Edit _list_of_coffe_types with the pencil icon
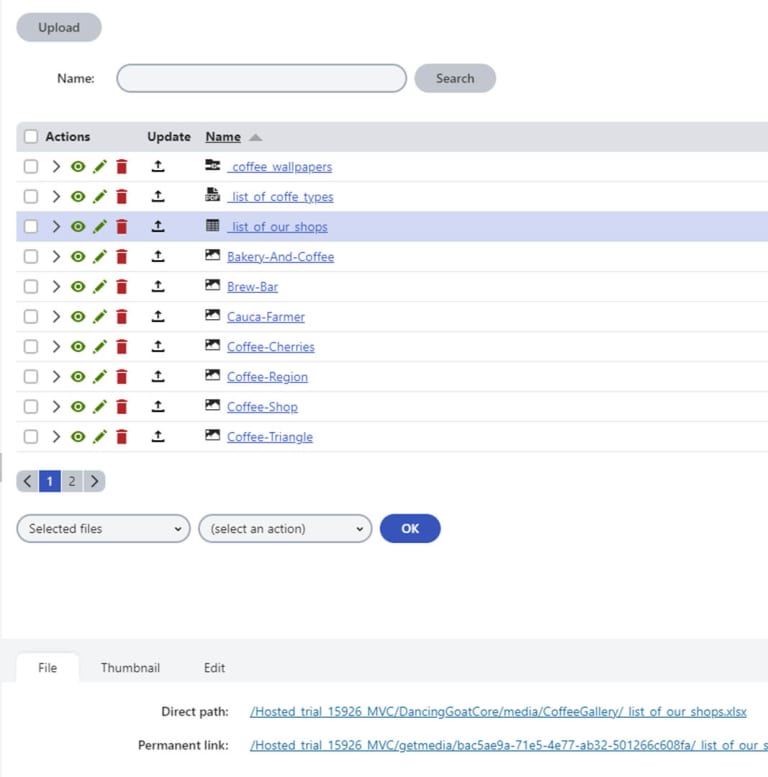This screenshot has width=768, height=777. [100, 197]
